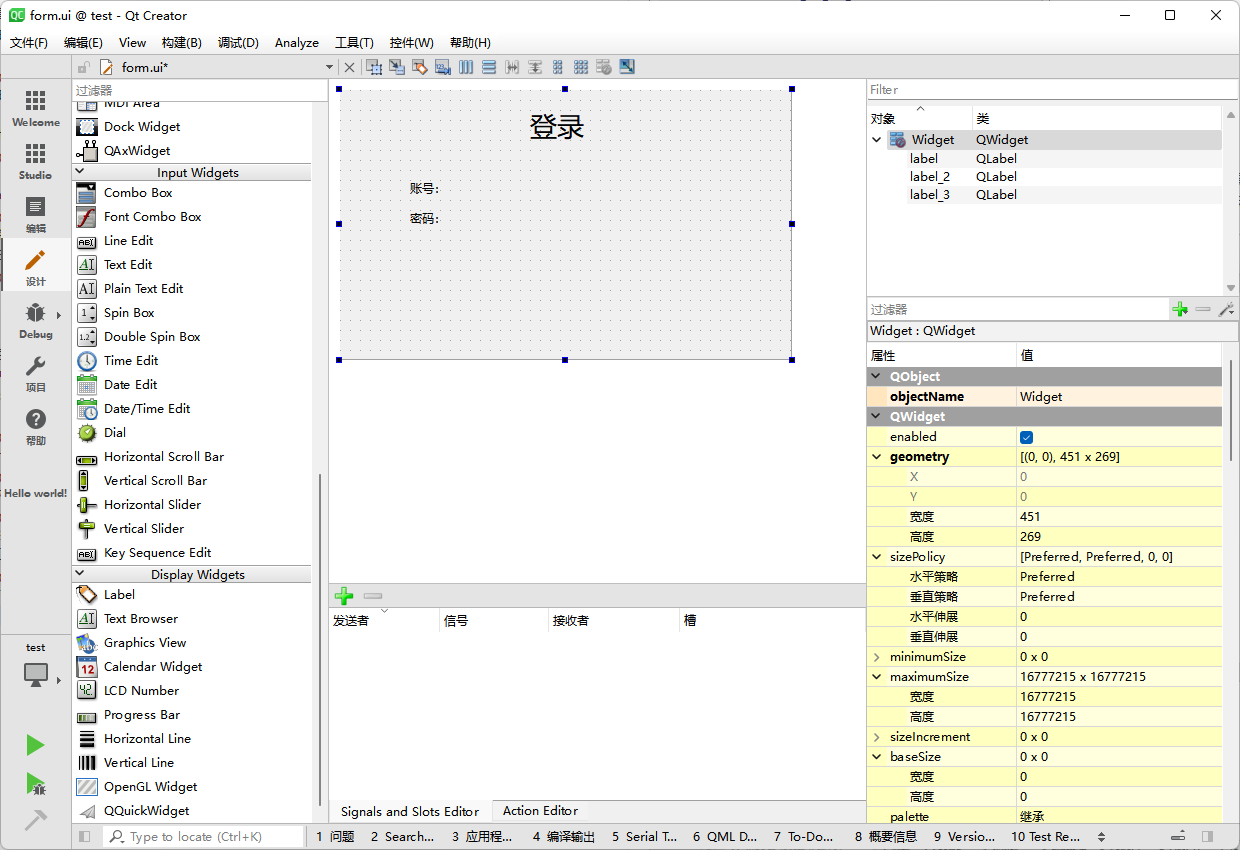1240x850 pixels.
Task: Select Edit Tab Order mode in toolbar
Action: pos(443,67)
